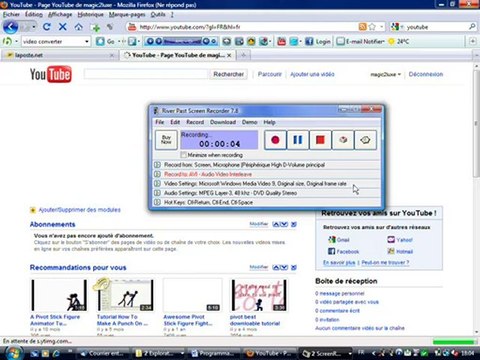Reload the page in Firefox

(47, 27)
